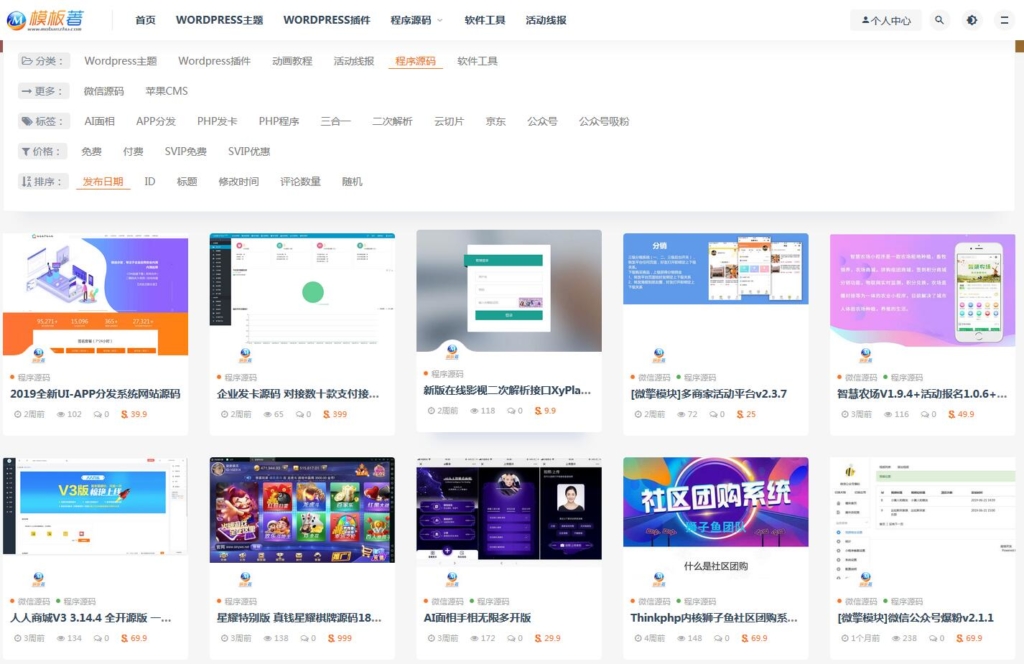Sort by 评论数量

tap(300, 182)
